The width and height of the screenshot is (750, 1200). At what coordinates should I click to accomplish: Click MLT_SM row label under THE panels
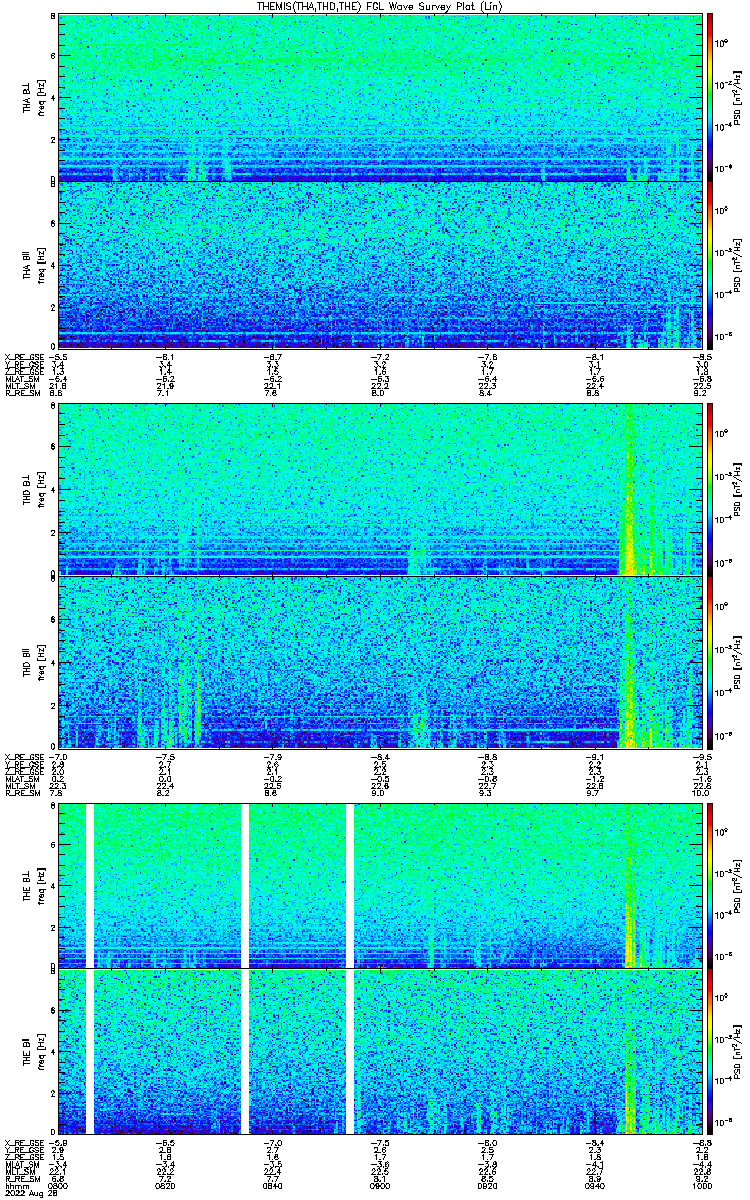click(20, 1171)
